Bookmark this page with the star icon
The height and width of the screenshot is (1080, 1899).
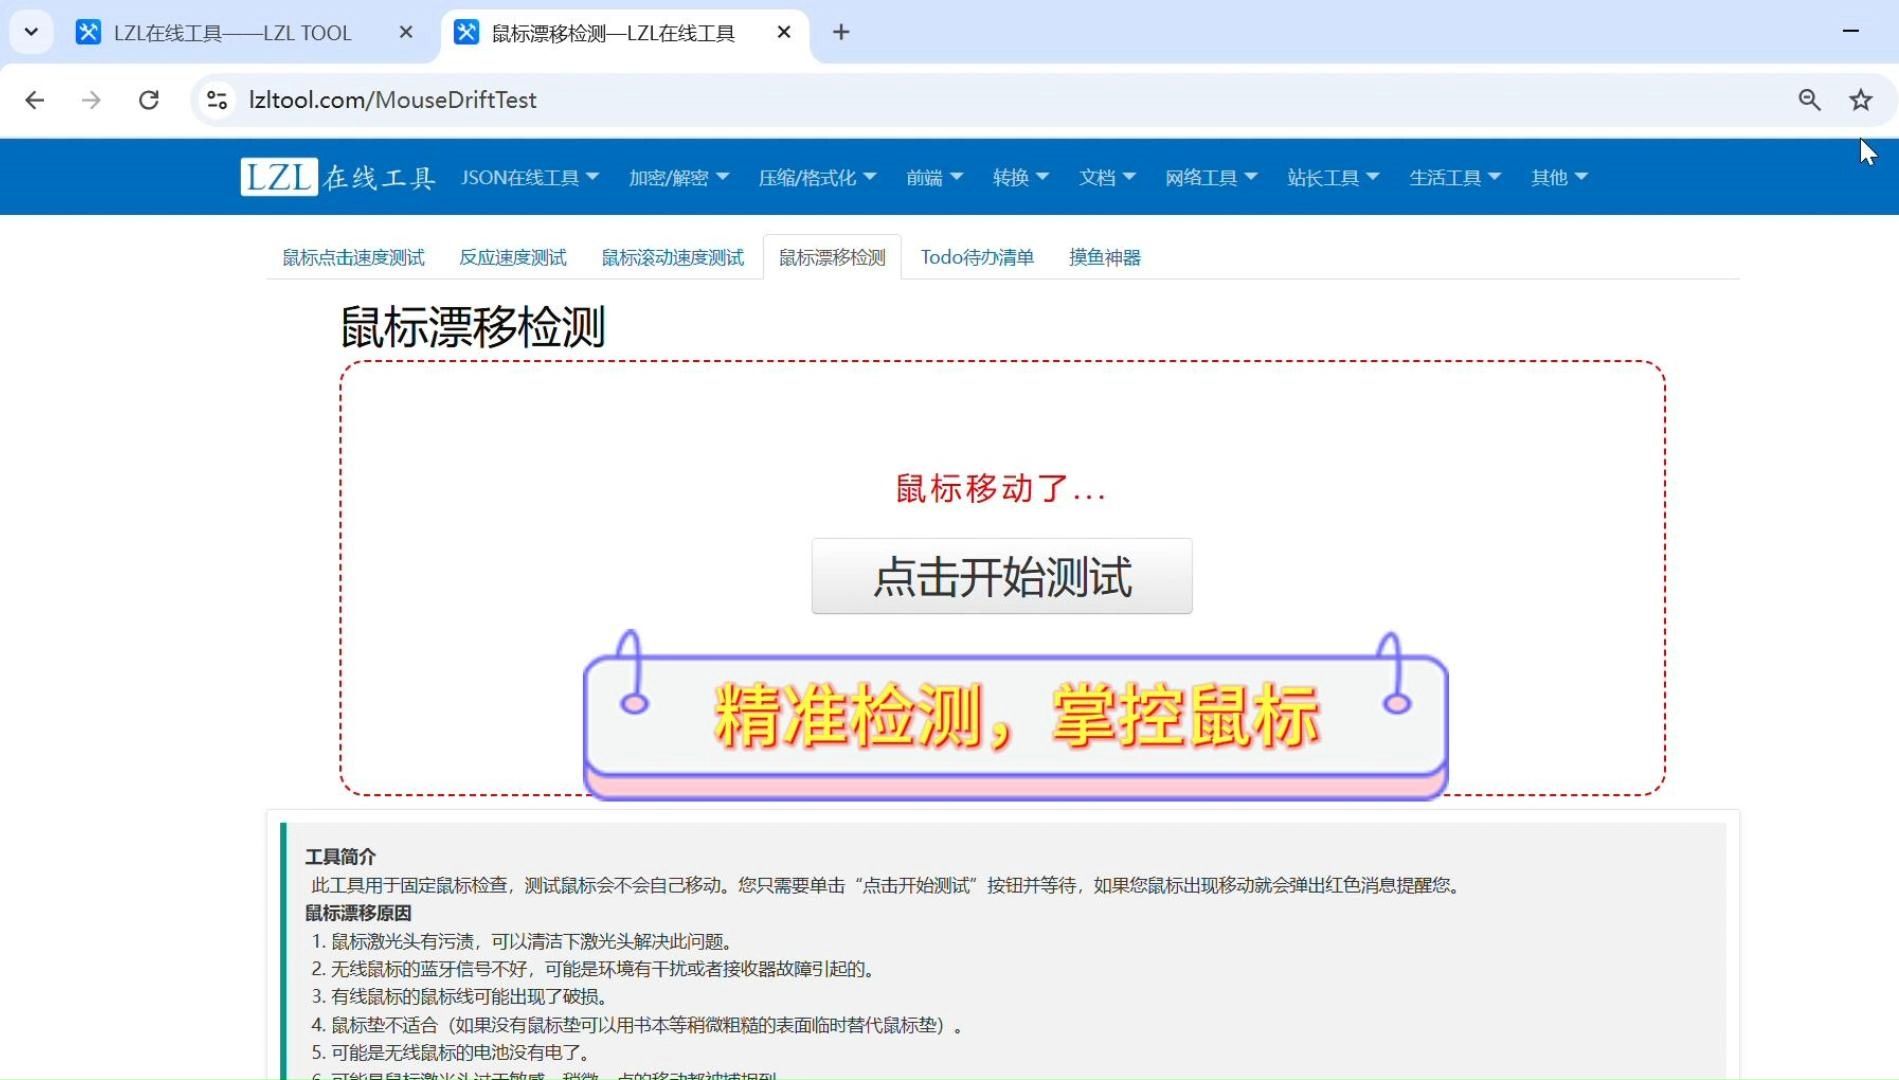coord(1860,100)
